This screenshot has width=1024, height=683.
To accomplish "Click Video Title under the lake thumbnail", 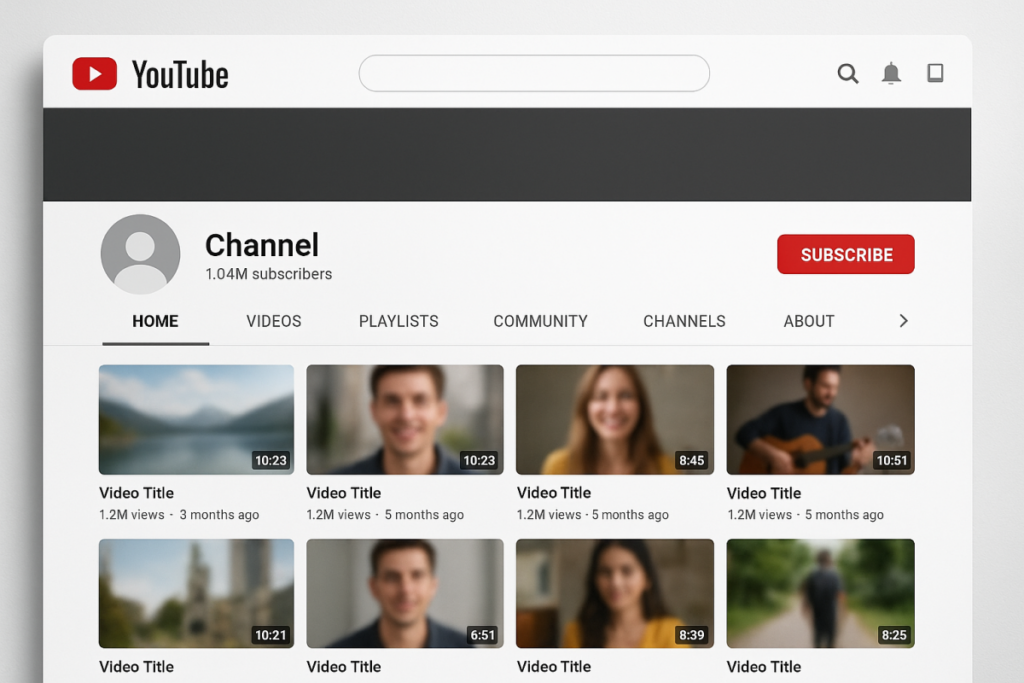I will click(136, 493).
